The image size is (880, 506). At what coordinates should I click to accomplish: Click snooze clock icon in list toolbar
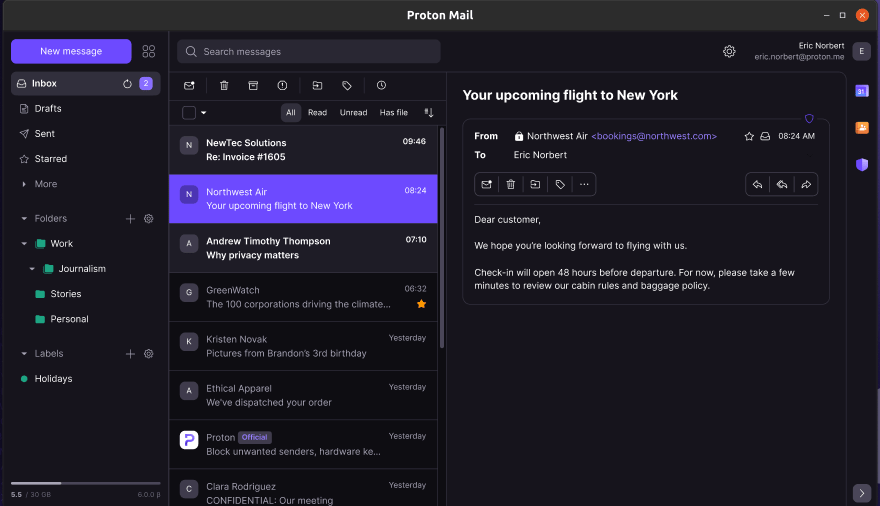381,85
